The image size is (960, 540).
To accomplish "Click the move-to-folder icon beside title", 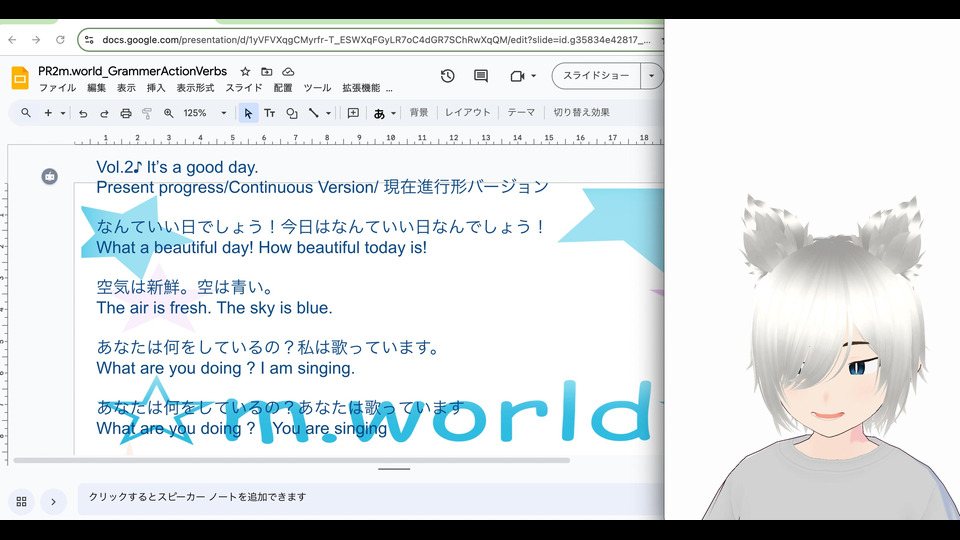I will (266, 72).
